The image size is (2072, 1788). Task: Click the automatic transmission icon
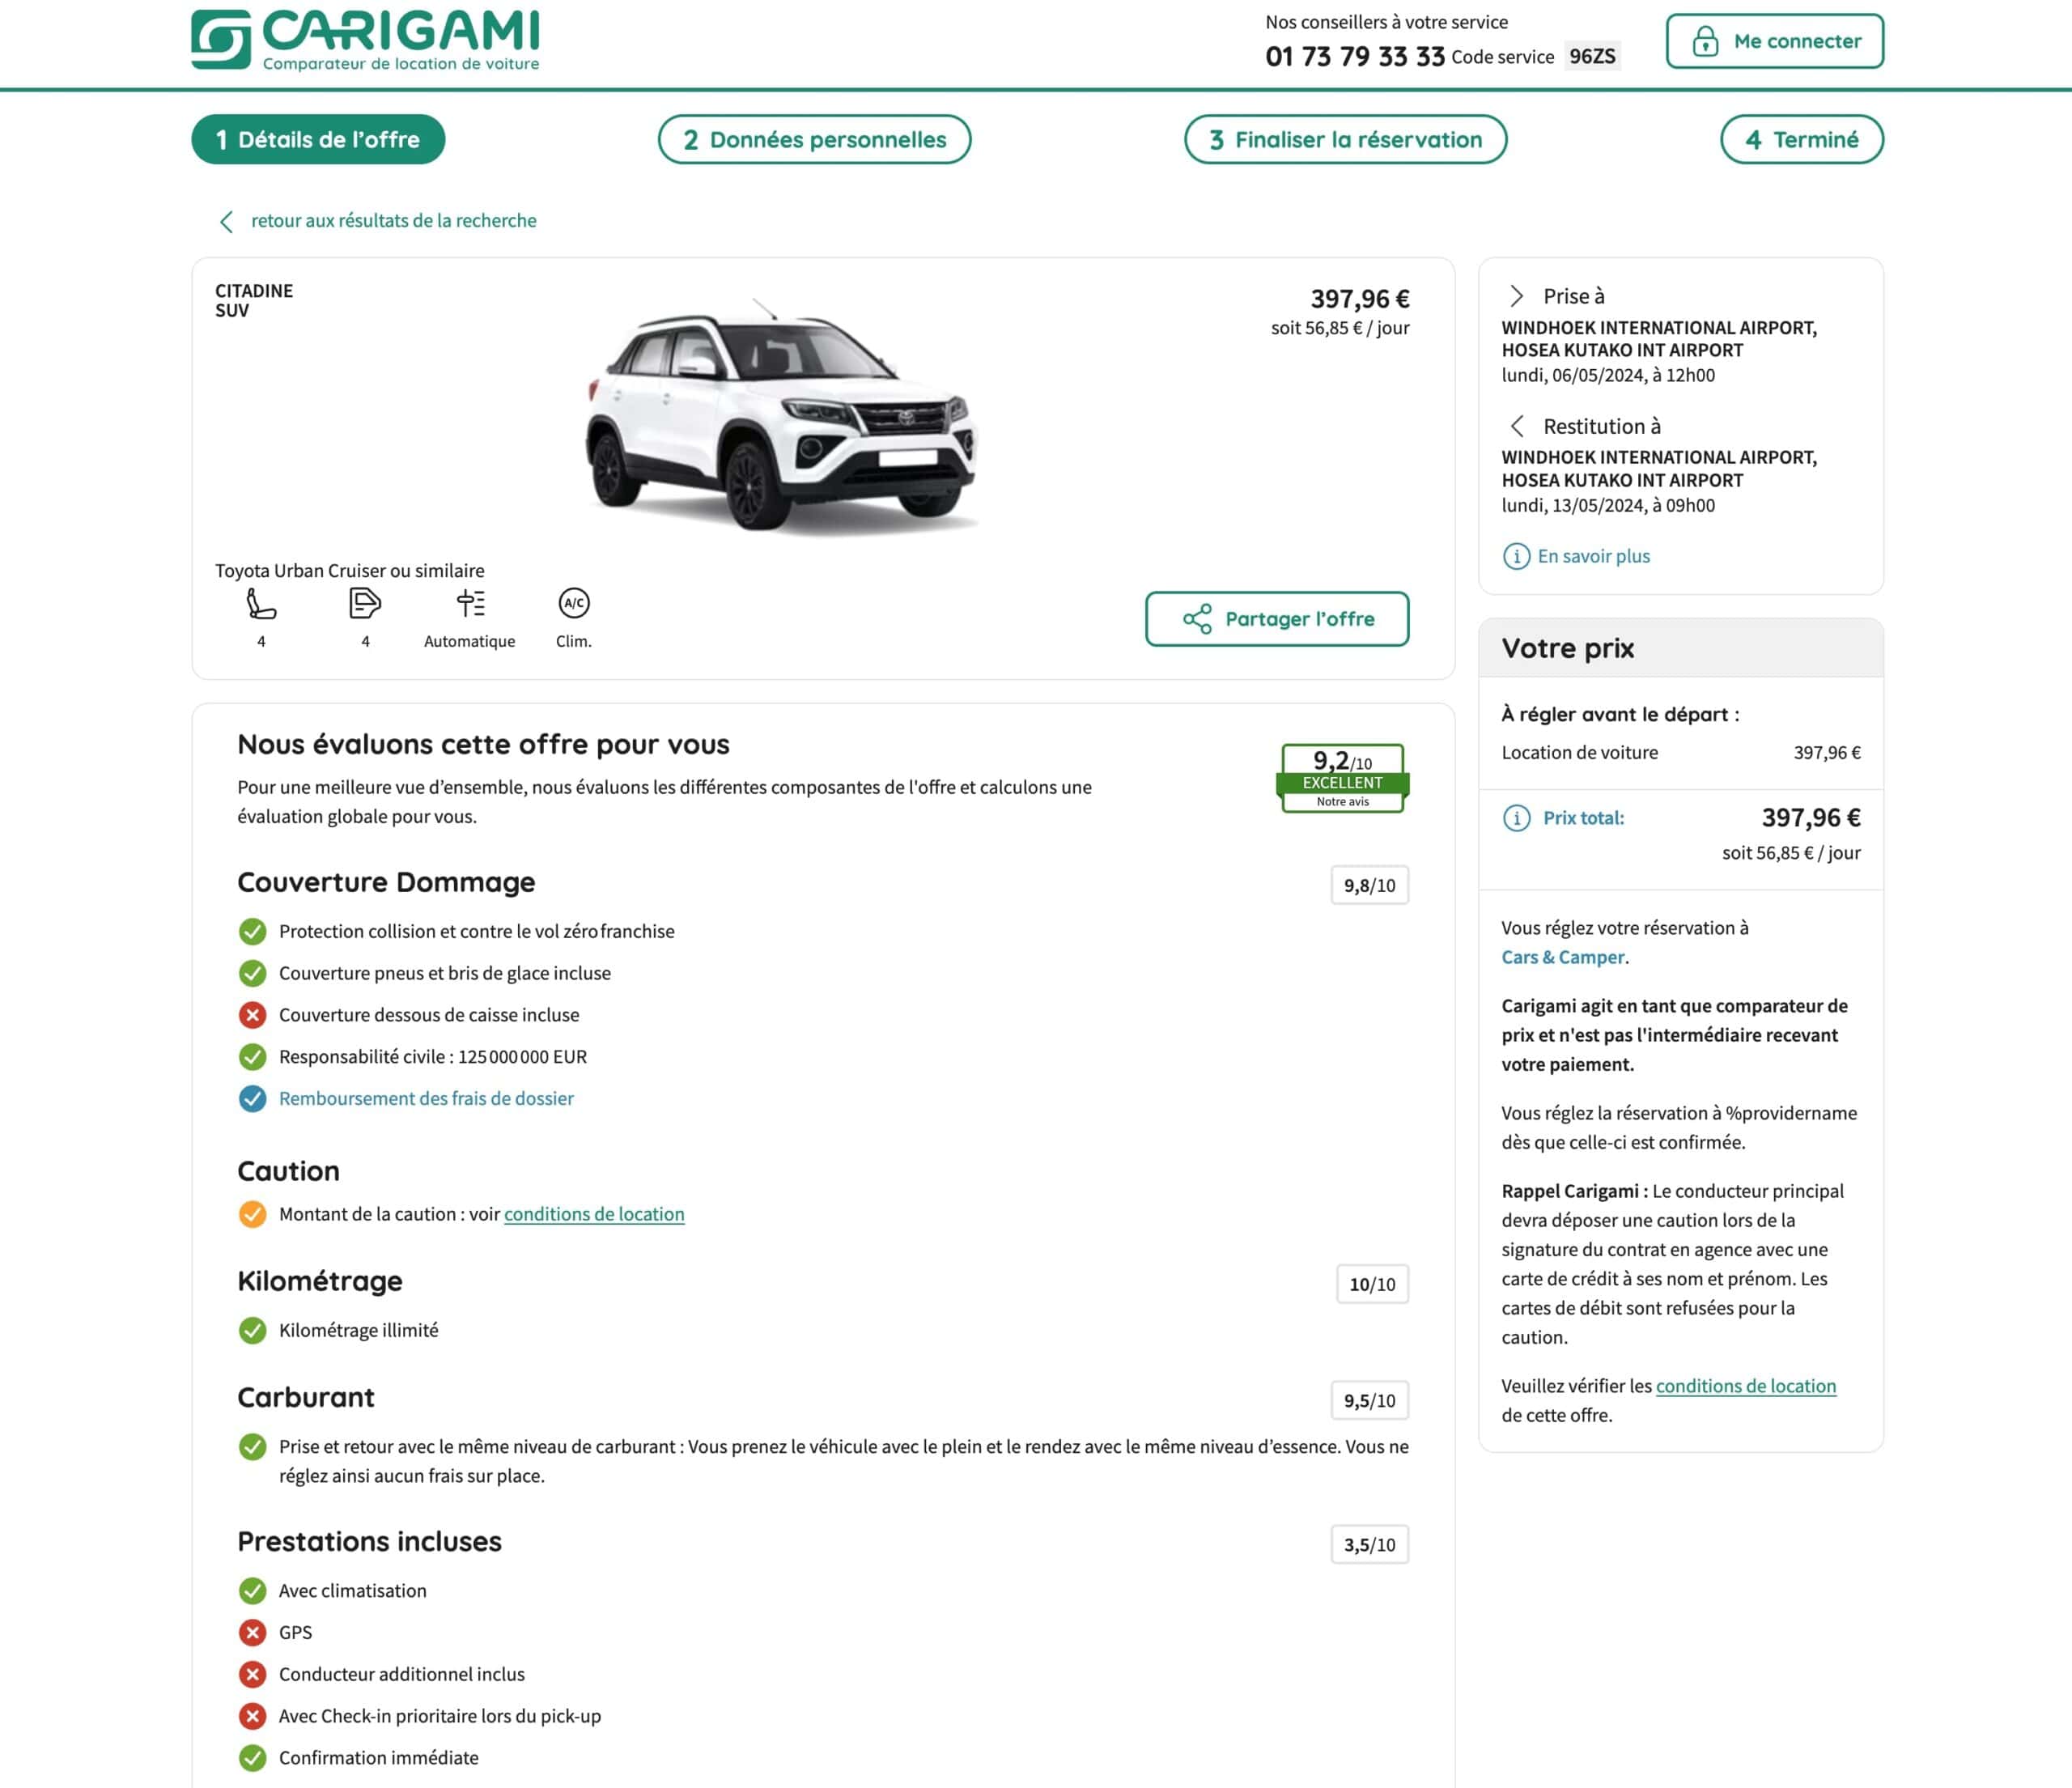[x=470, y=603]
